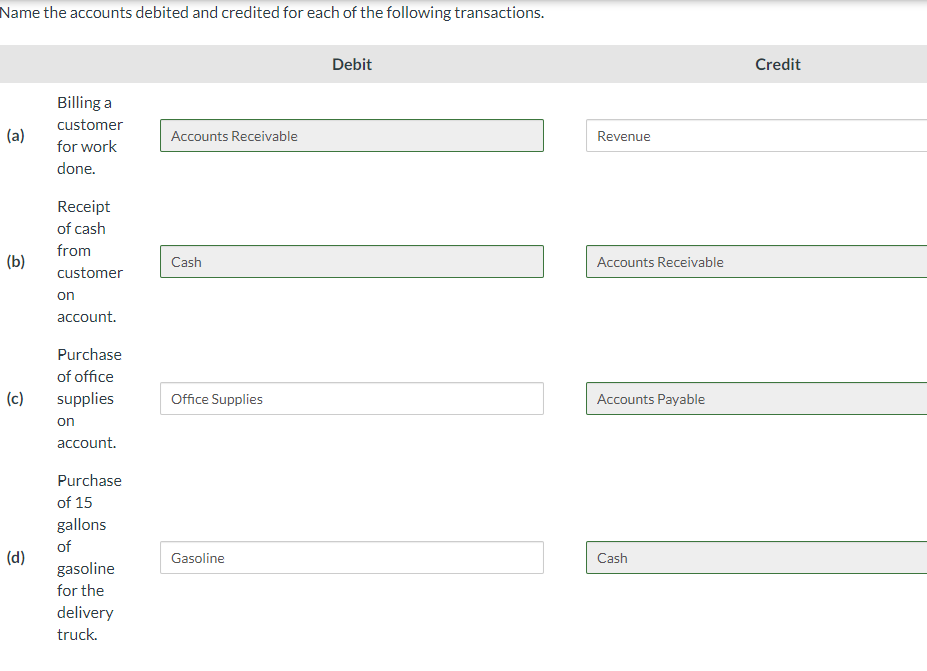Viewport: 927px width, 671px height.
Task: Click the Gasoline debit field
Action: pyautogui.click(x=352, y=557)
